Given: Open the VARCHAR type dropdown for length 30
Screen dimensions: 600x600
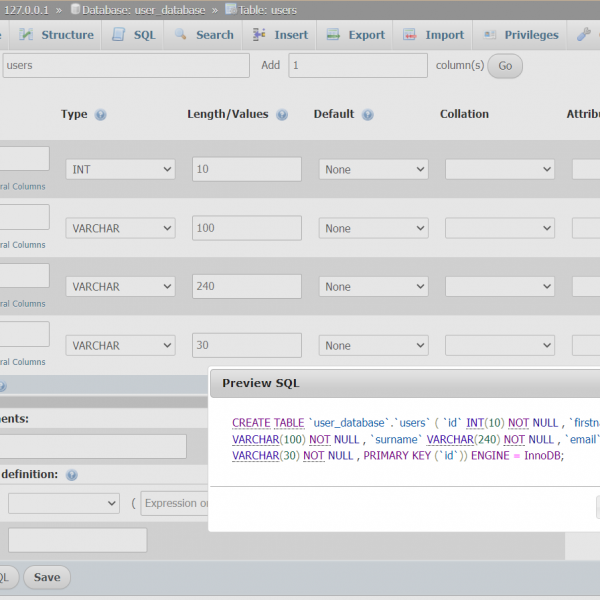Looking at the screenshot, I should click(120, 346).
